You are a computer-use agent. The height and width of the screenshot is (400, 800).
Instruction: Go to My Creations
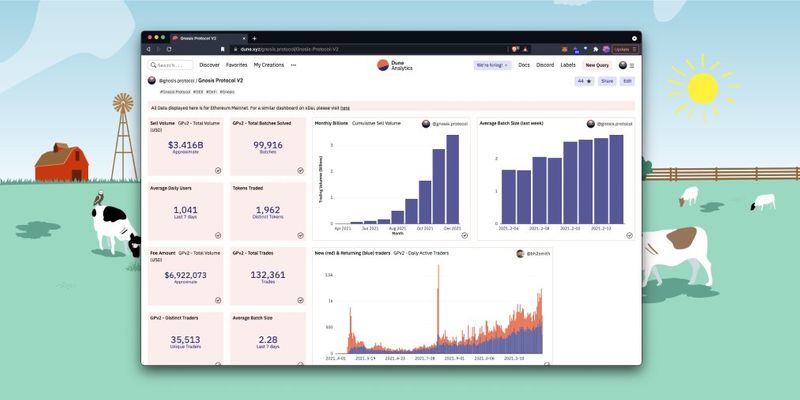[269, 65]
